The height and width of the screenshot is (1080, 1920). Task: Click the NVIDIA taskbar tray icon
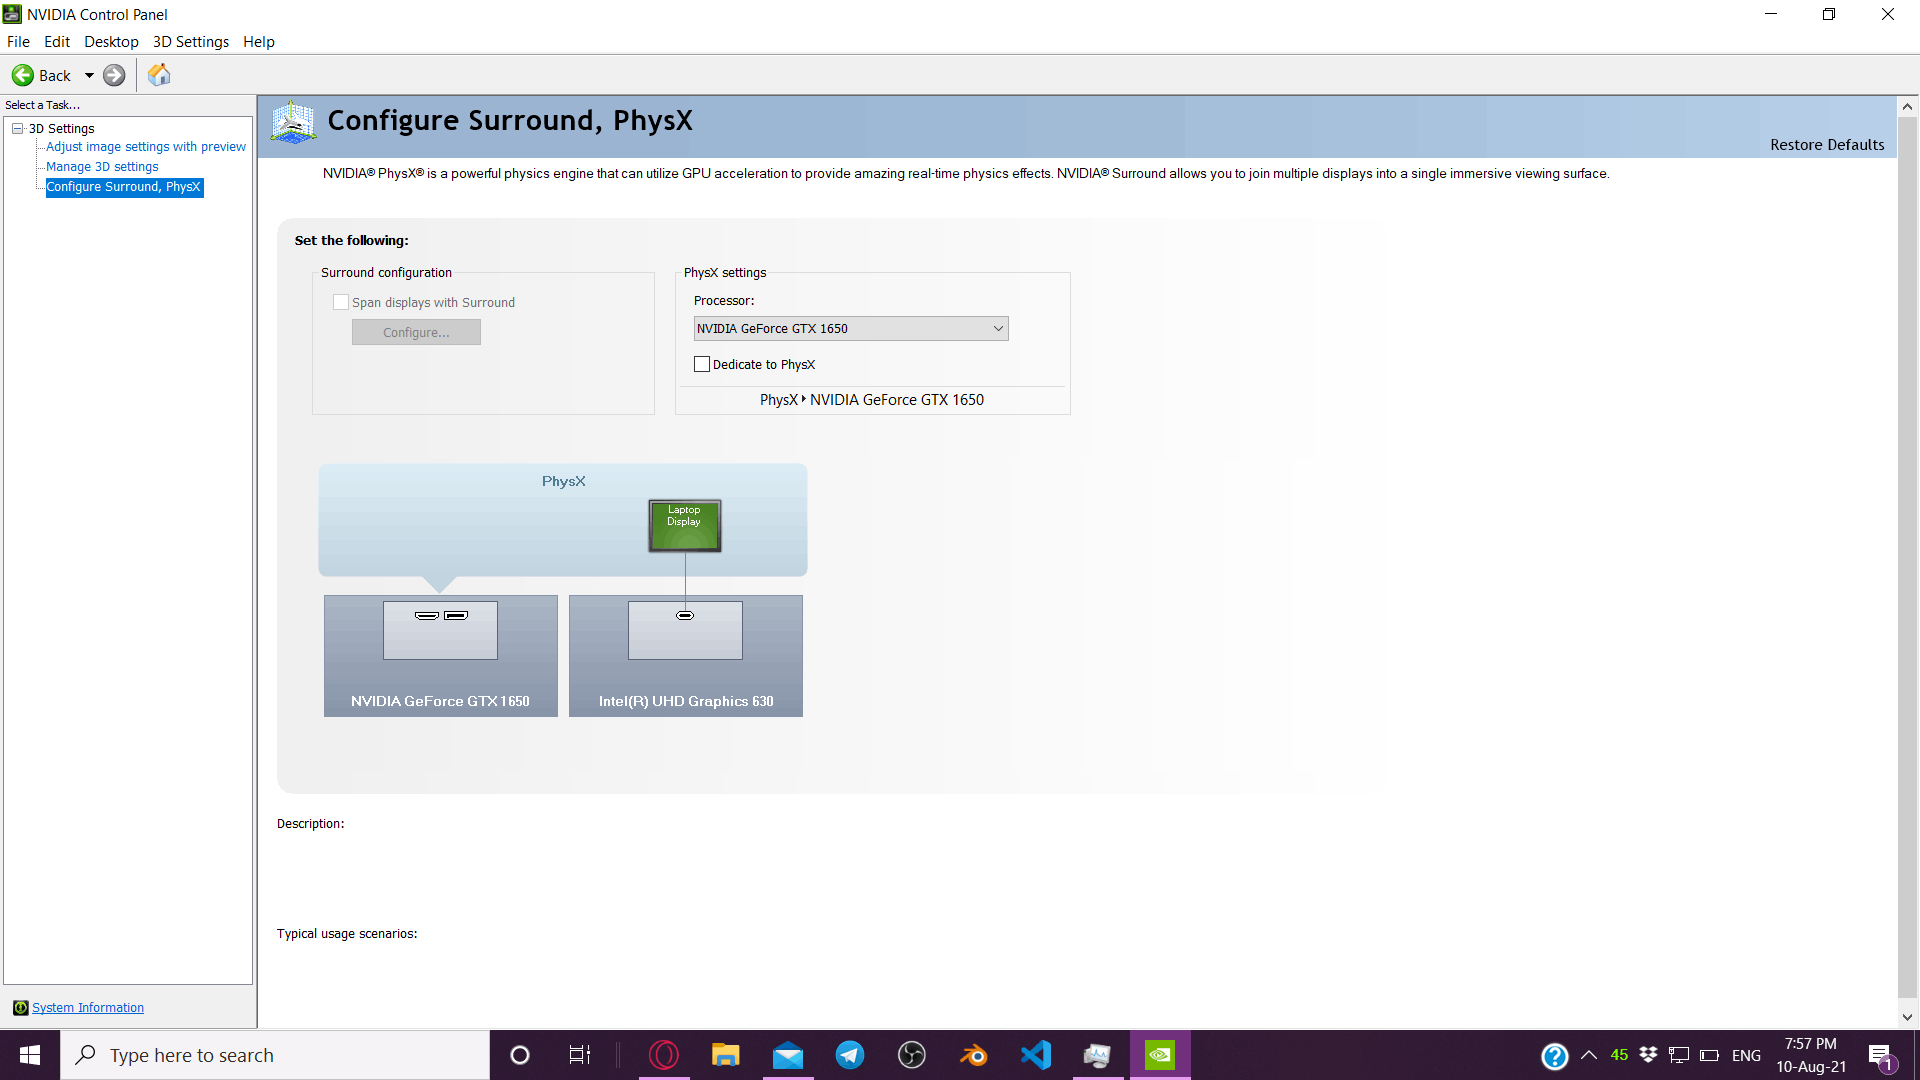(1160, 1054)
